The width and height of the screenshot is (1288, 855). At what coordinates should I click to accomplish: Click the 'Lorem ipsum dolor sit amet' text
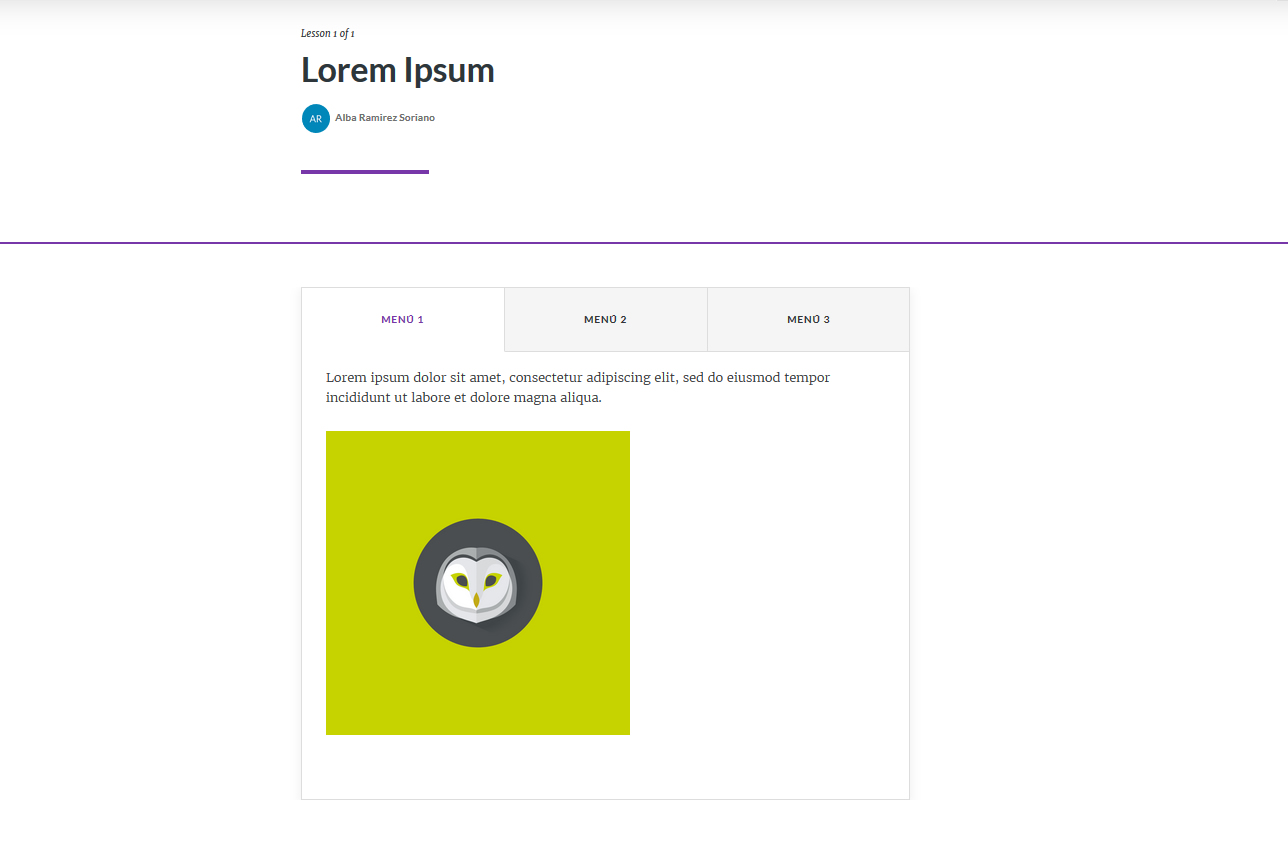(415, 378)
